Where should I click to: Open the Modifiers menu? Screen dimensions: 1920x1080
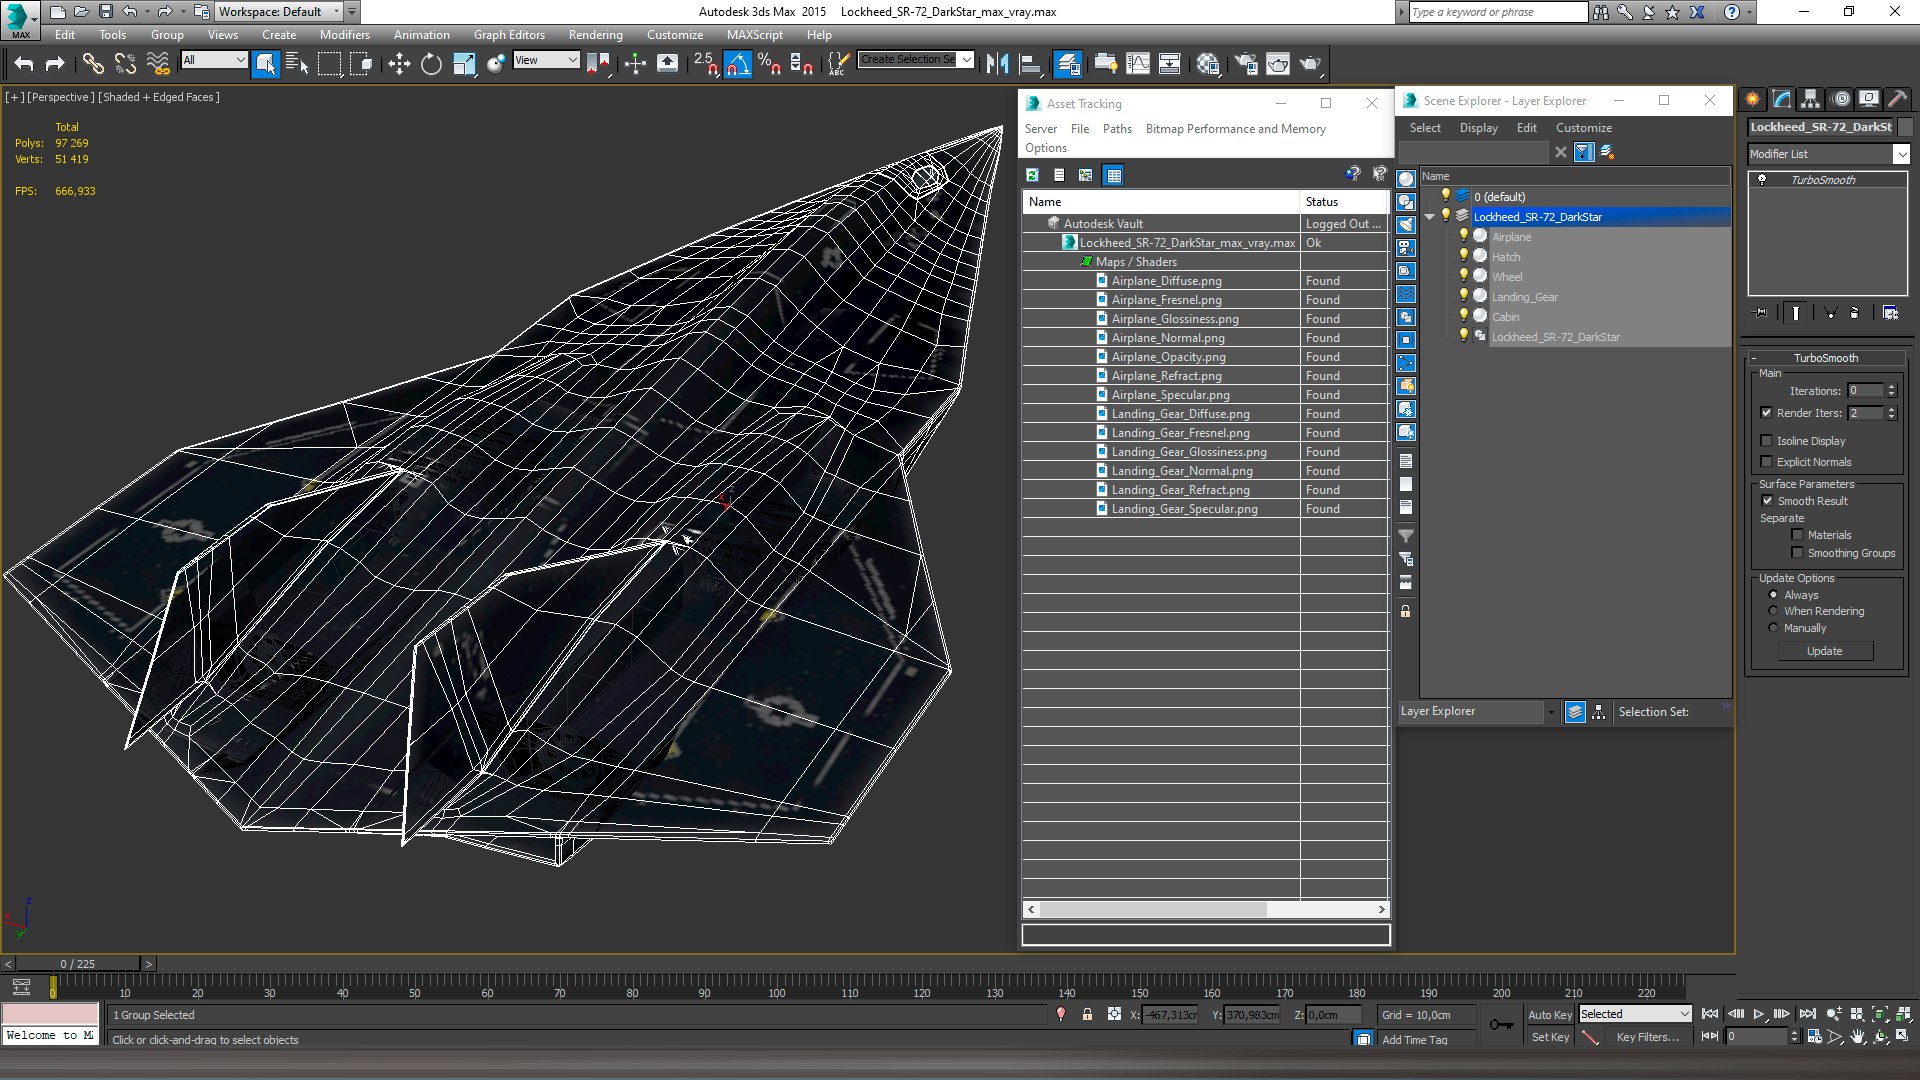point(344,35)
